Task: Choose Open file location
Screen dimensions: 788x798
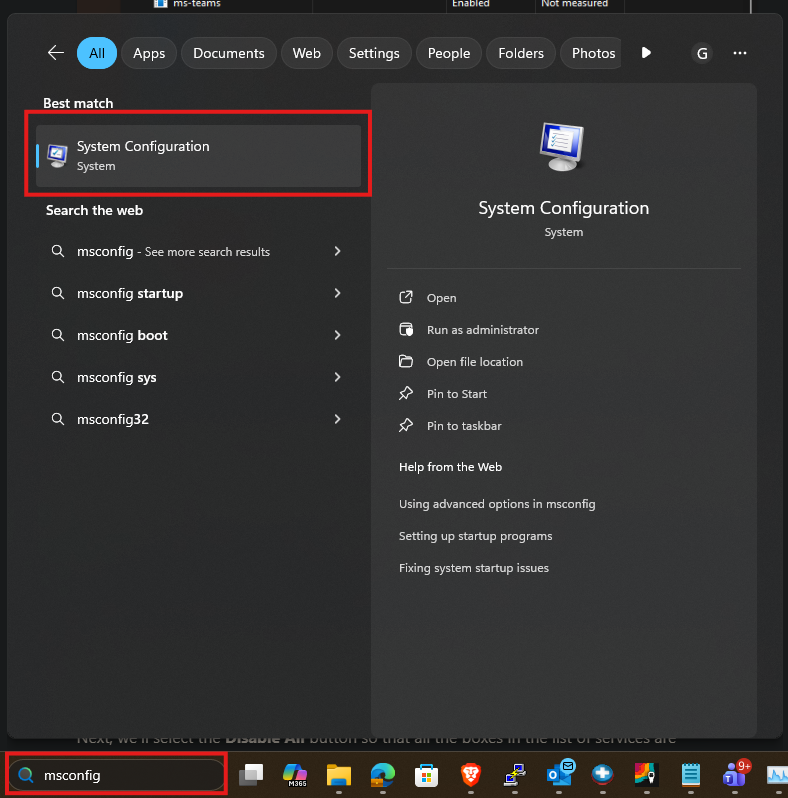Action: [474, 362]
